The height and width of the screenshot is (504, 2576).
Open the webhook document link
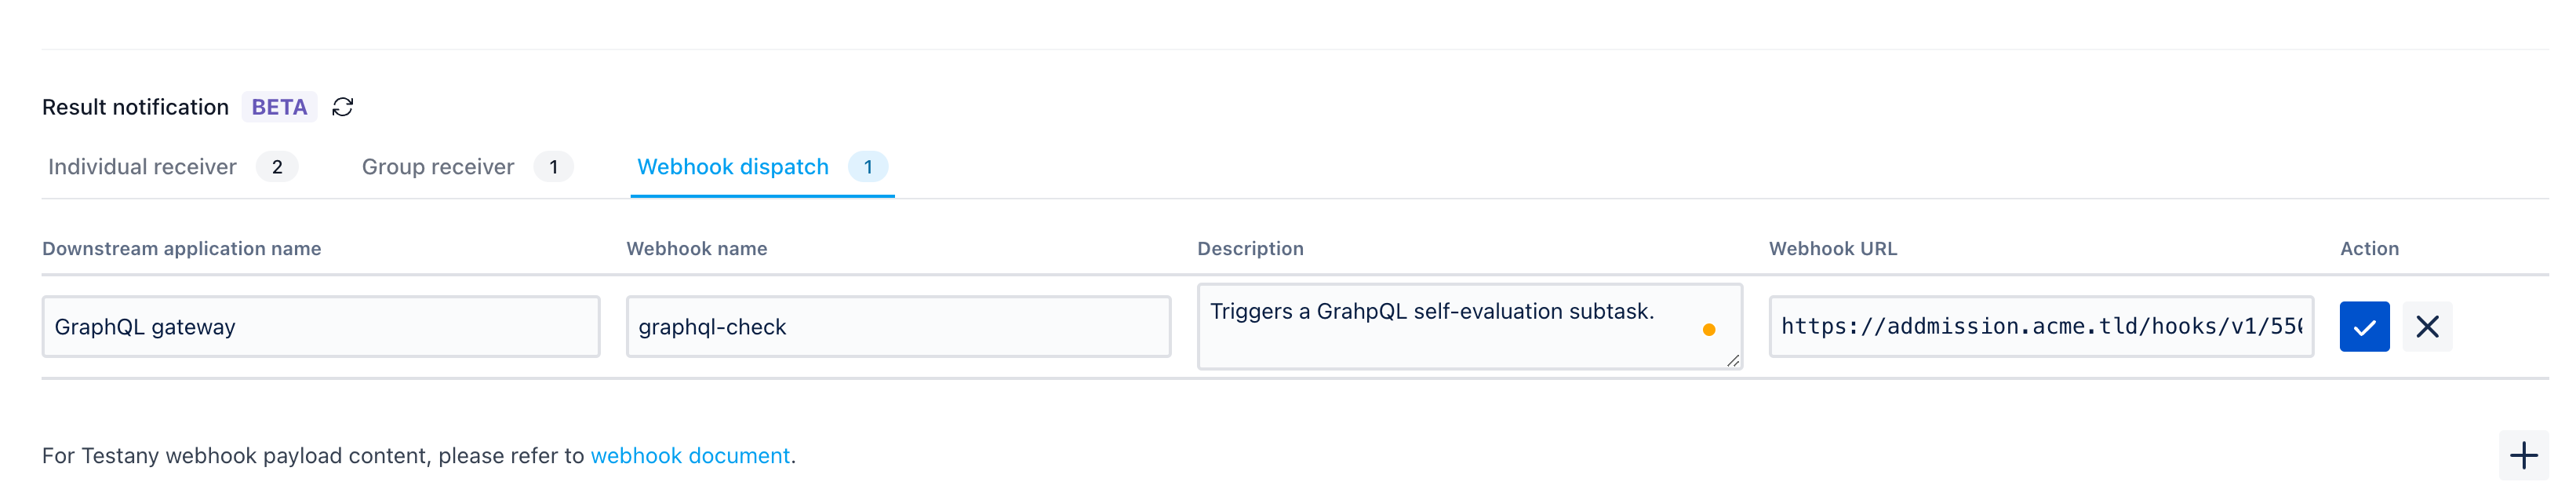[x=690, y=456]
